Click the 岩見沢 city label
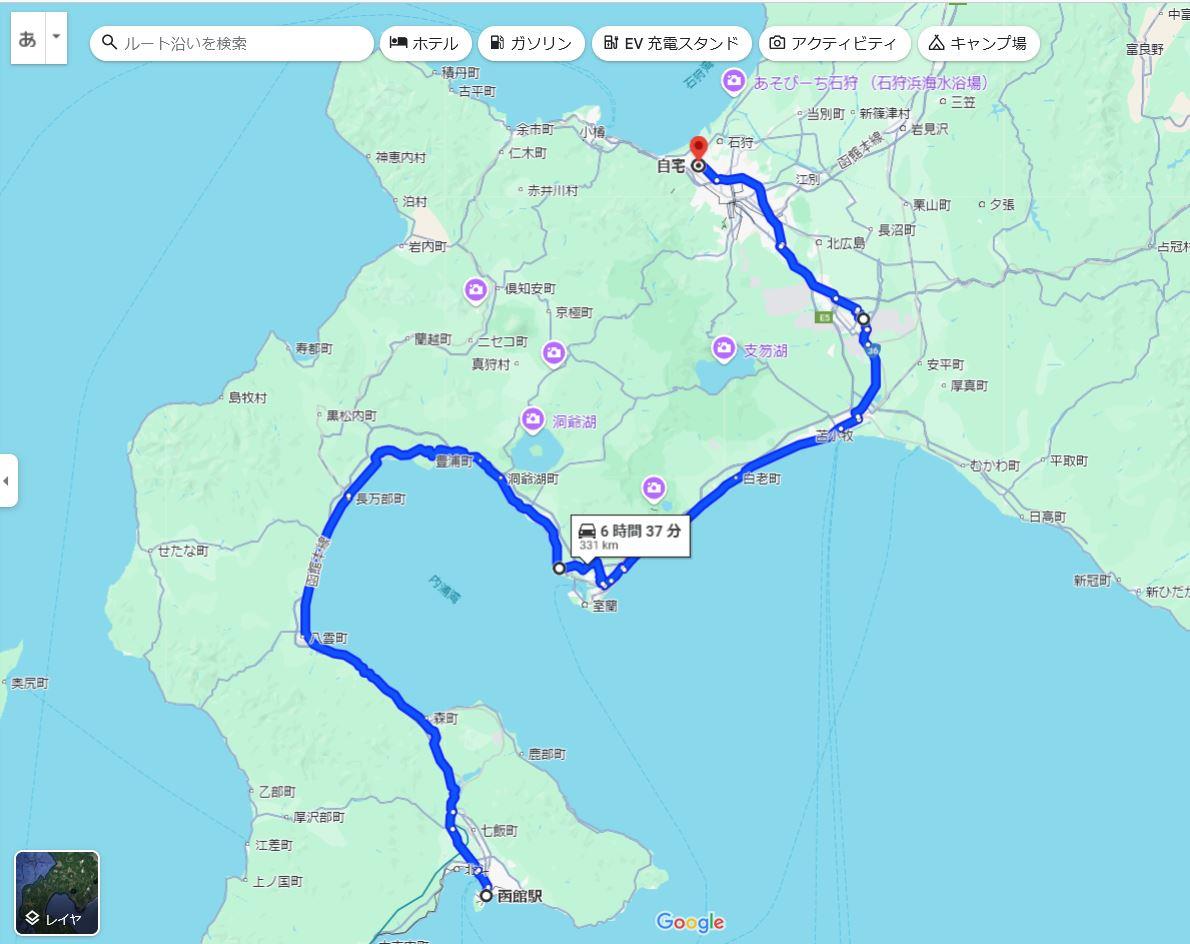The width and height of the screenshot is (1190, 944). (930, 129)
